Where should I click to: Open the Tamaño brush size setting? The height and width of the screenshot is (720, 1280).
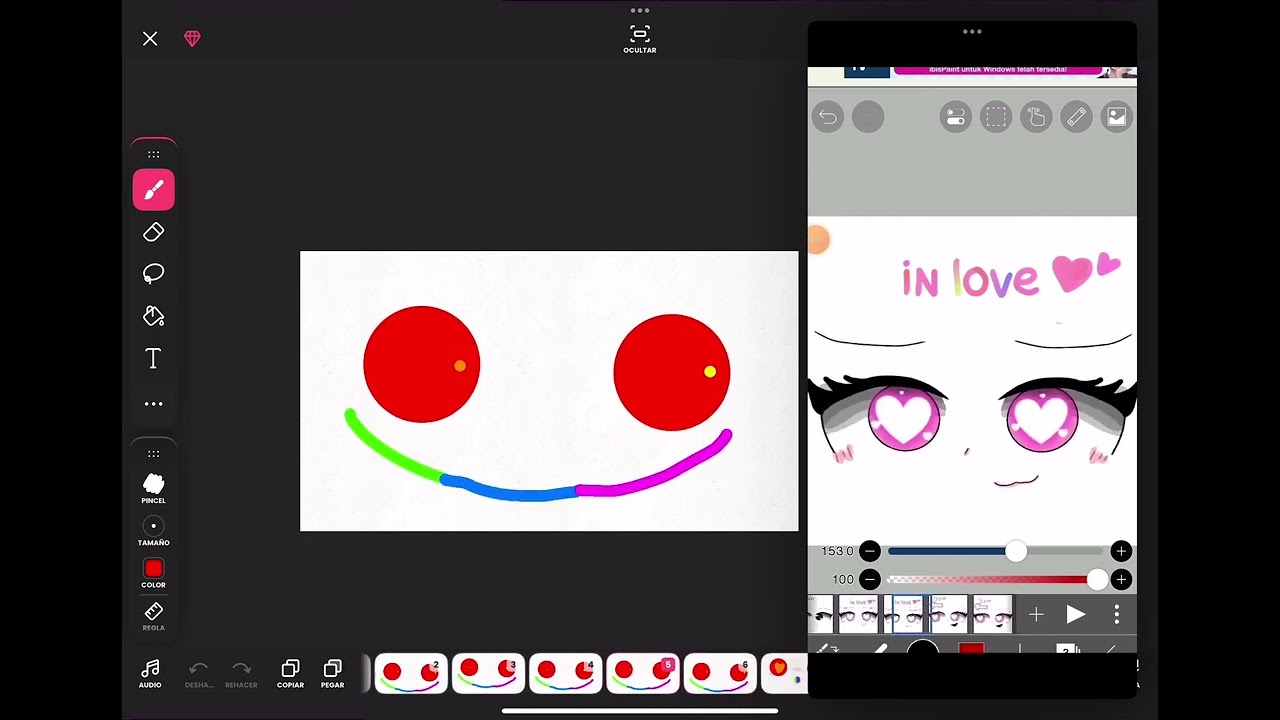153,531
